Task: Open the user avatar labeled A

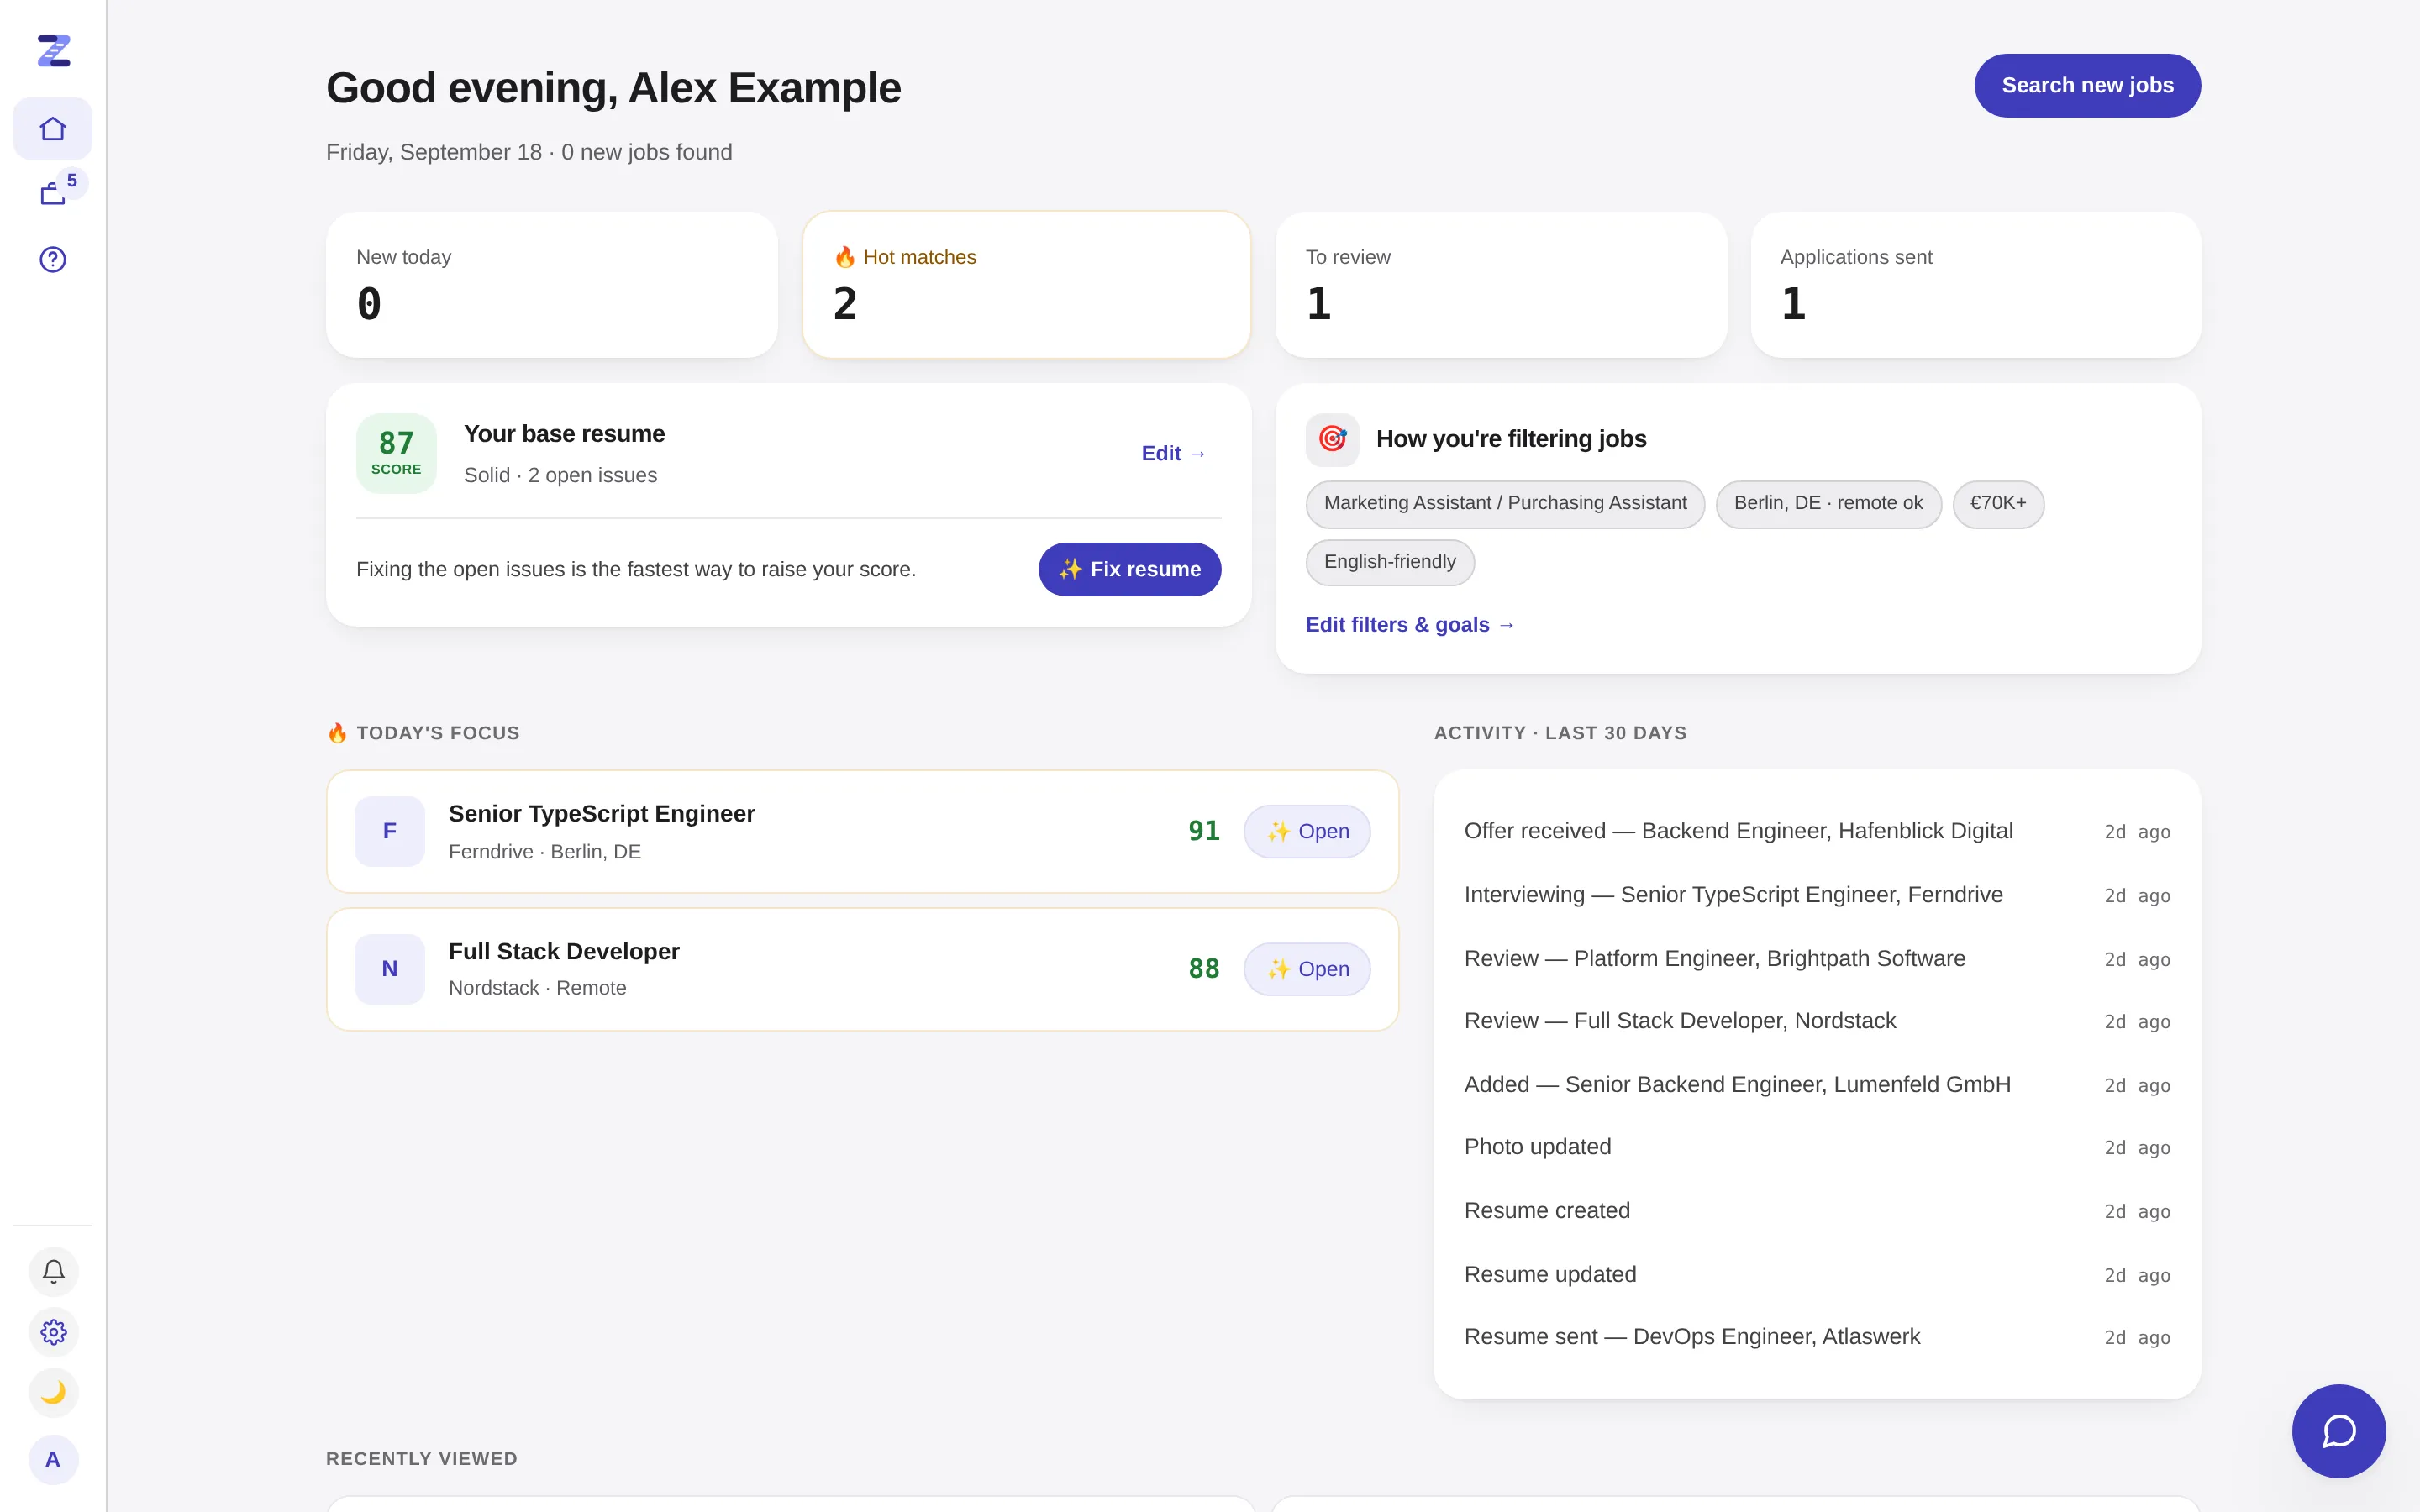Action: pos(53,1460)
